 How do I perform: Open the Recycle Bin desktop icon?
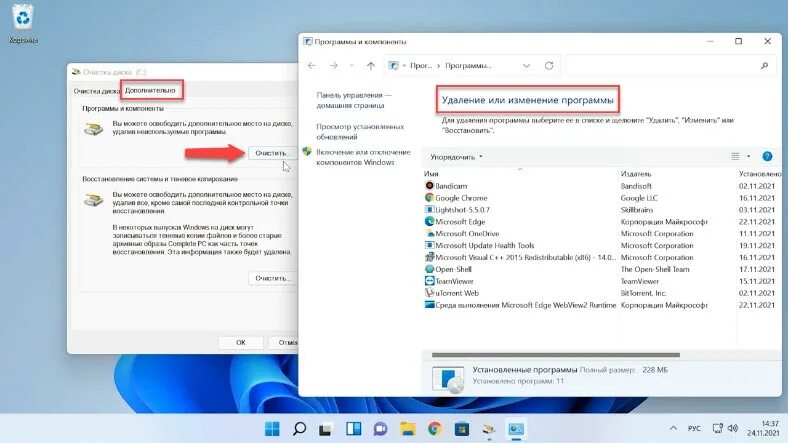pyautogui.click(x=23, y=23)
